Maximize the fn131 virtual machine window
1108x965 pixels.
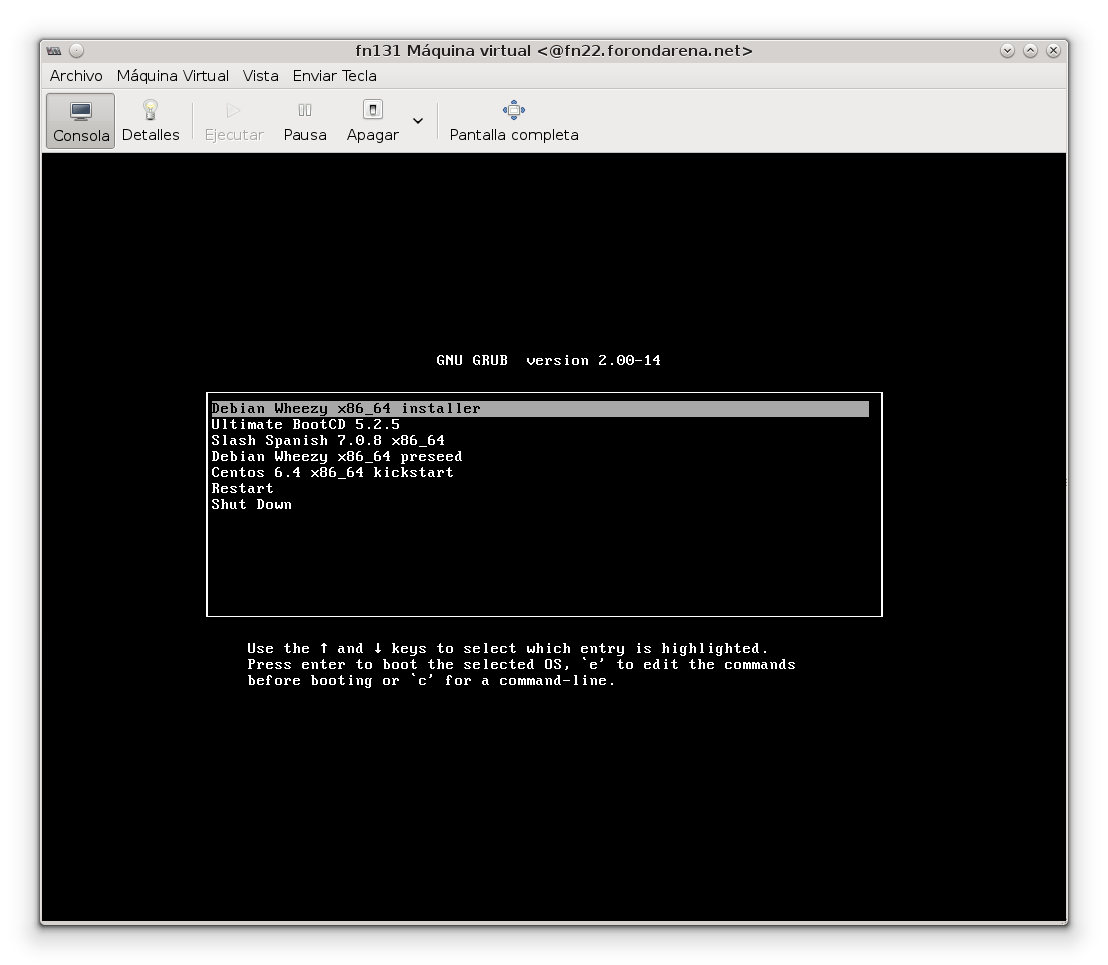click(1030, 51)
